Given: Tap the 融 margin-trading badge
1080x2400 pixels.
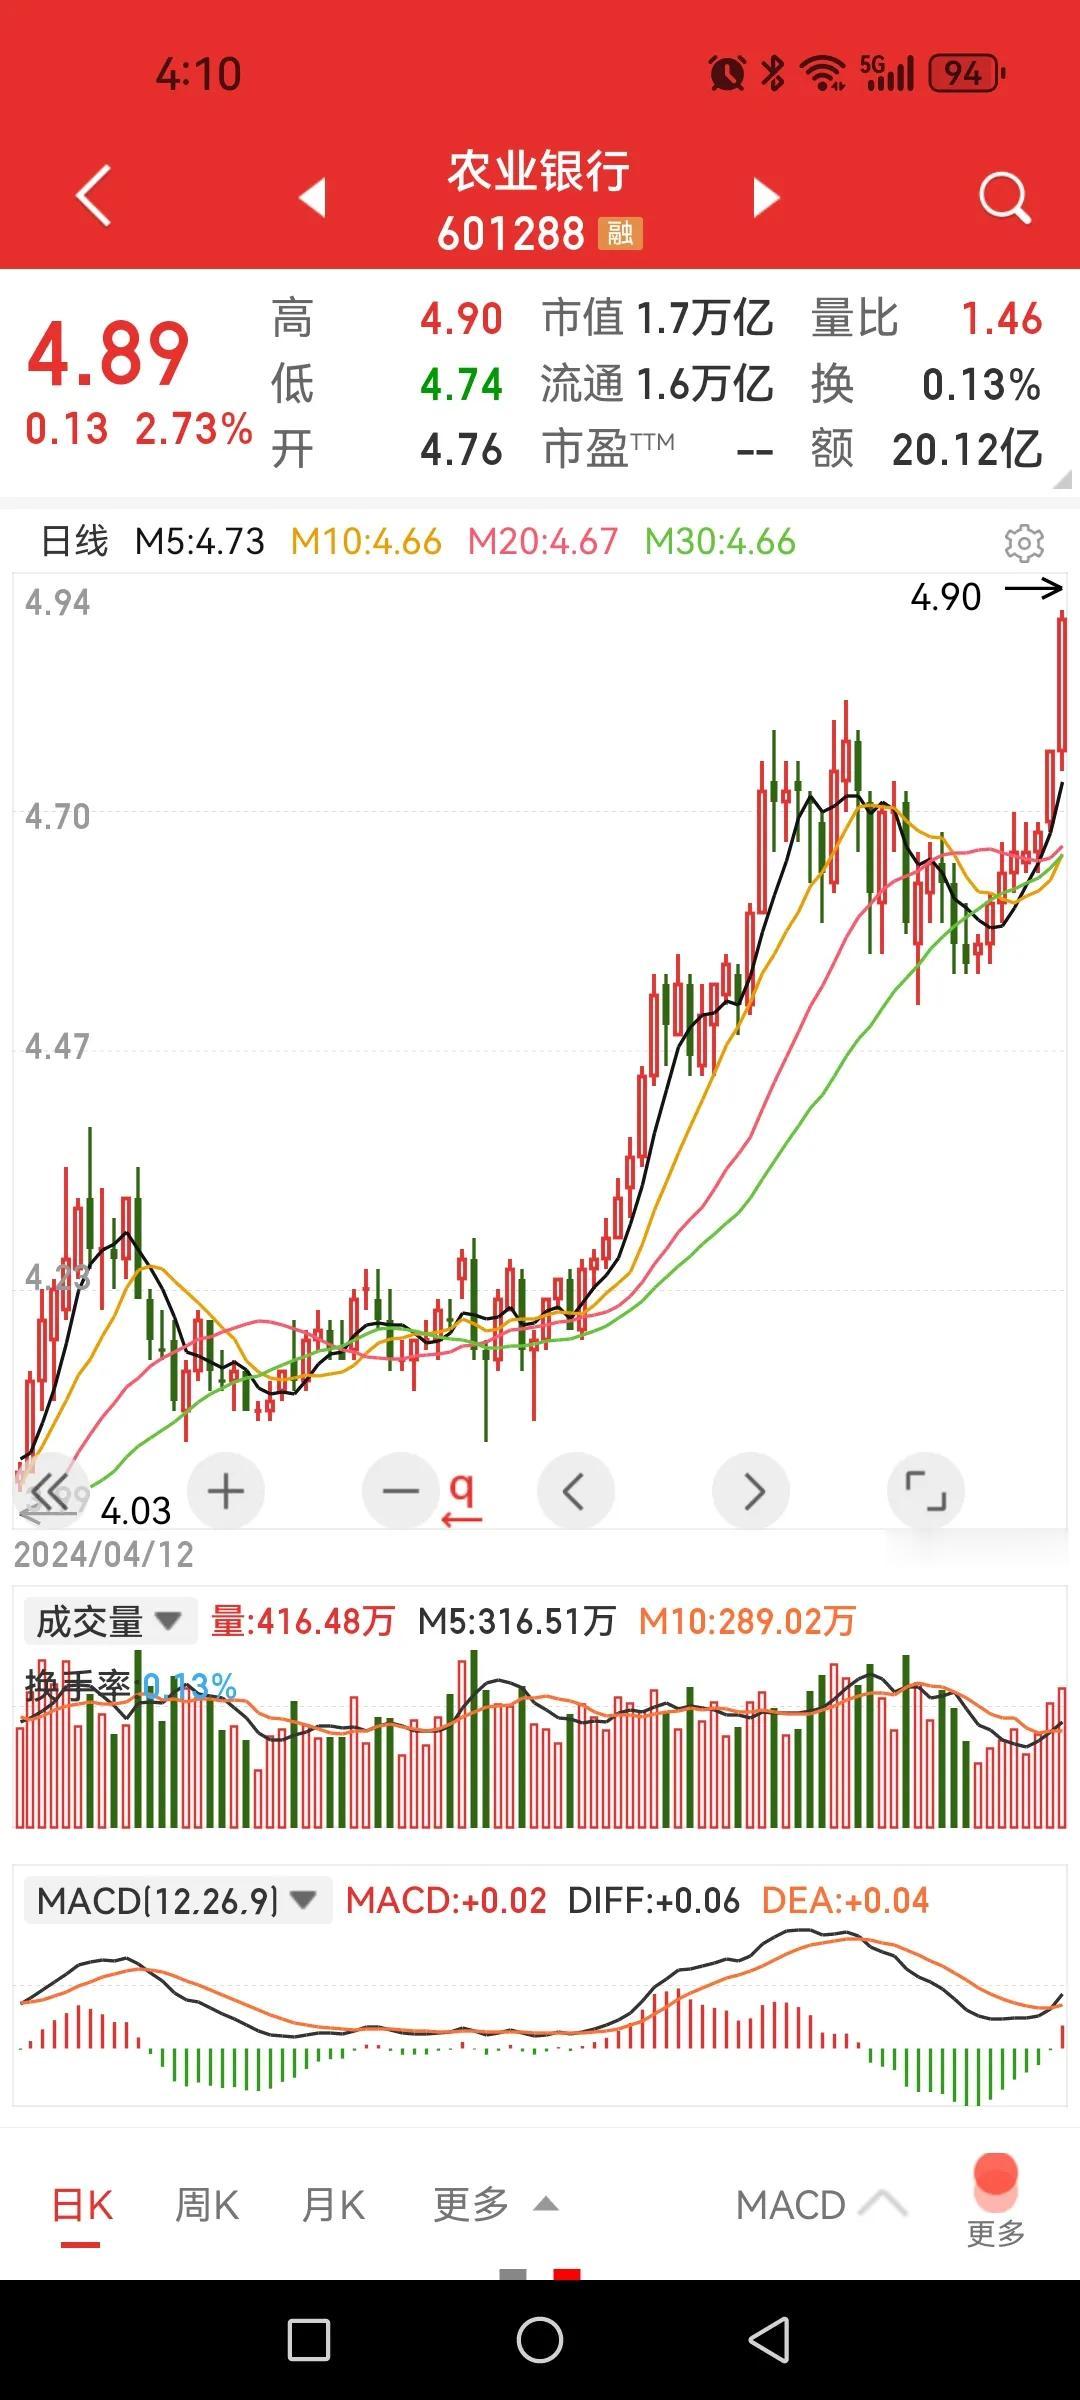Looking at the screenshot, I should tap(620, 234).
